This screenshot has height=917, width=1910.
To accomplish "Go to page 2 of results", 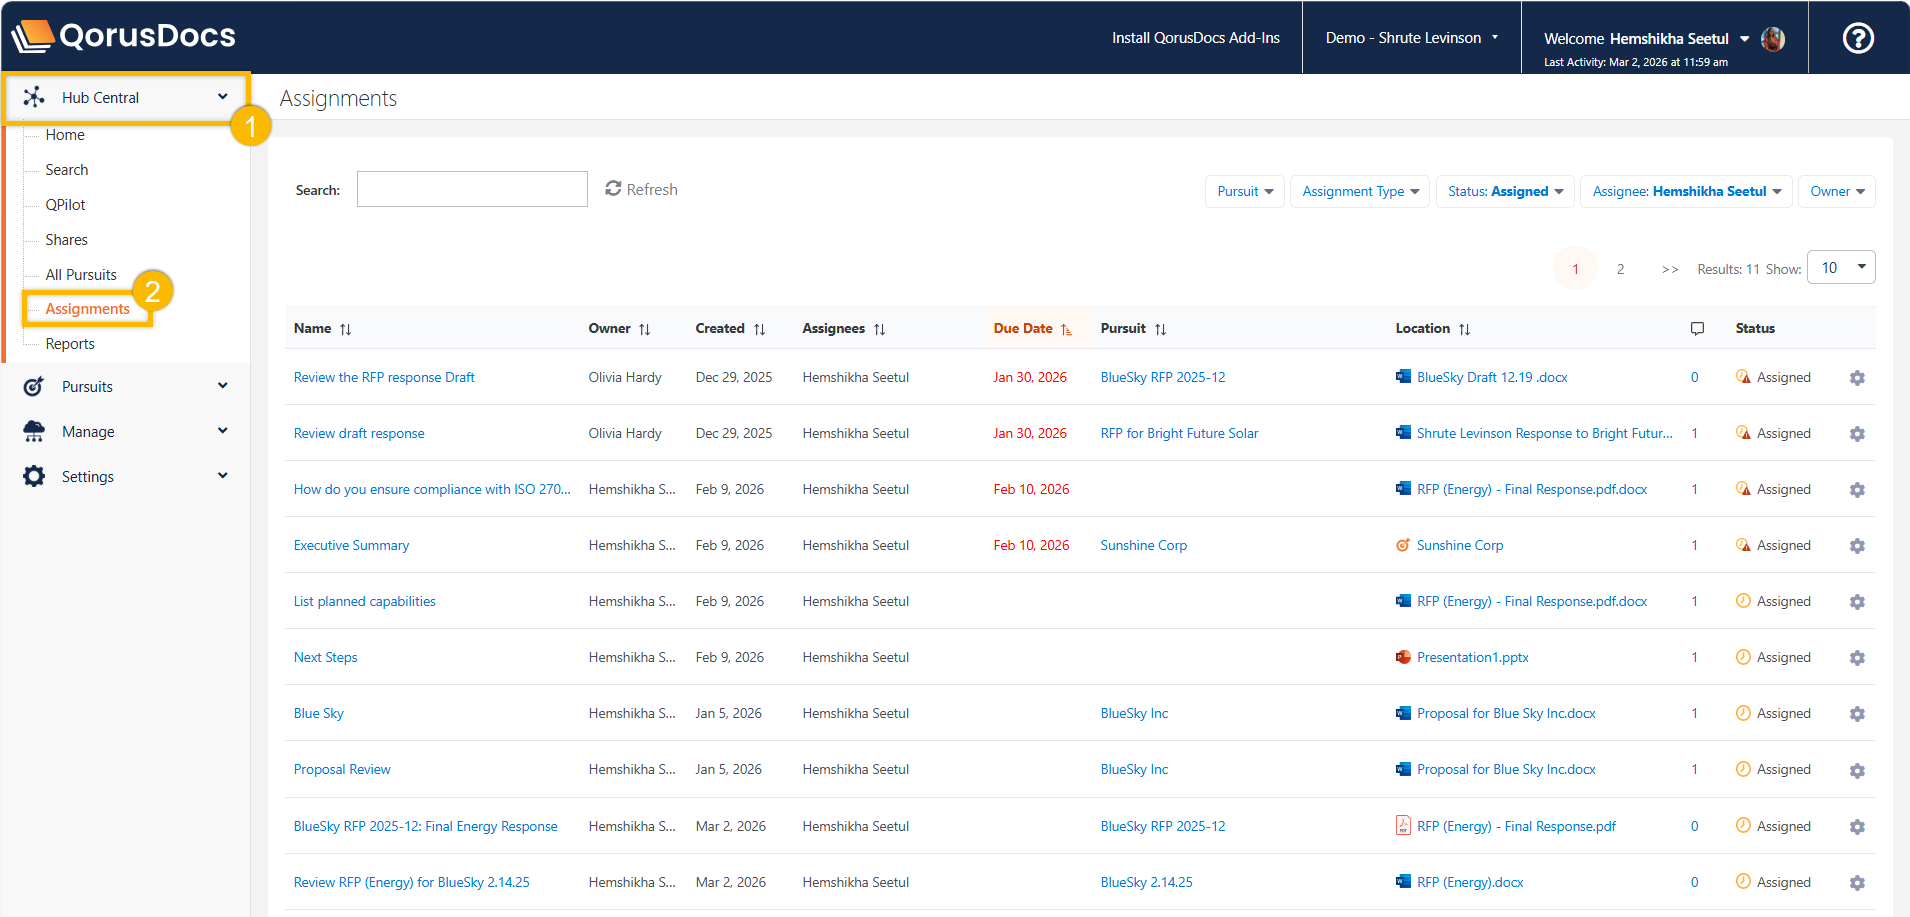I will (1620, 269).
